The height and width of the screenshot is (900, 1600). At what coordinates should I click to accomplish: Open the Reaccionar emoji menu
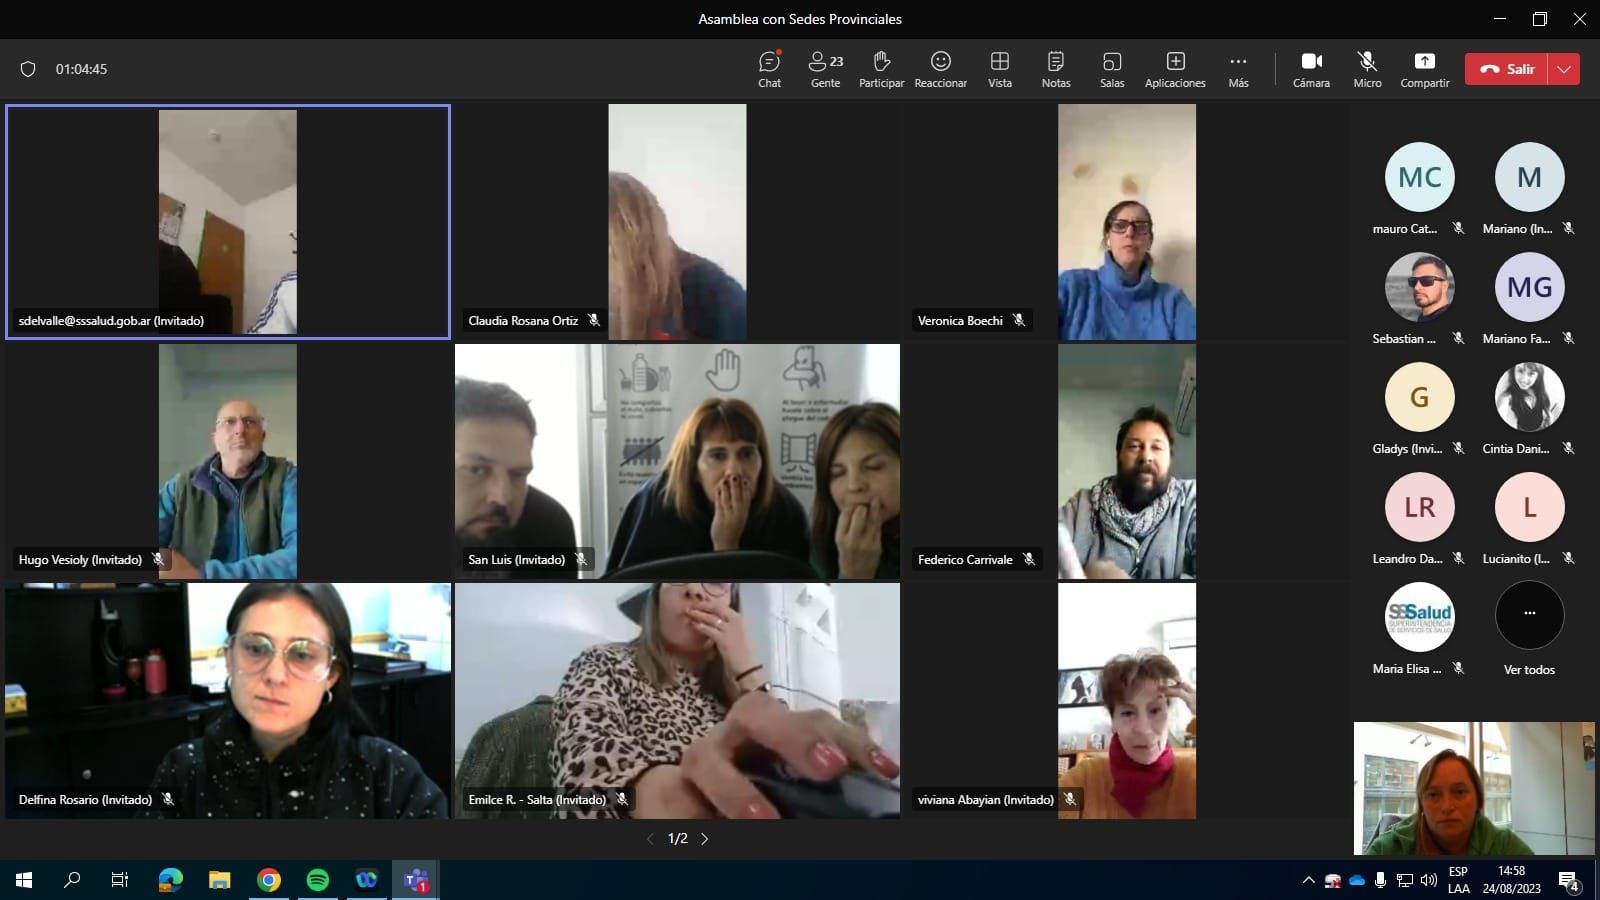pyautogui.click(x=940, y=69)
